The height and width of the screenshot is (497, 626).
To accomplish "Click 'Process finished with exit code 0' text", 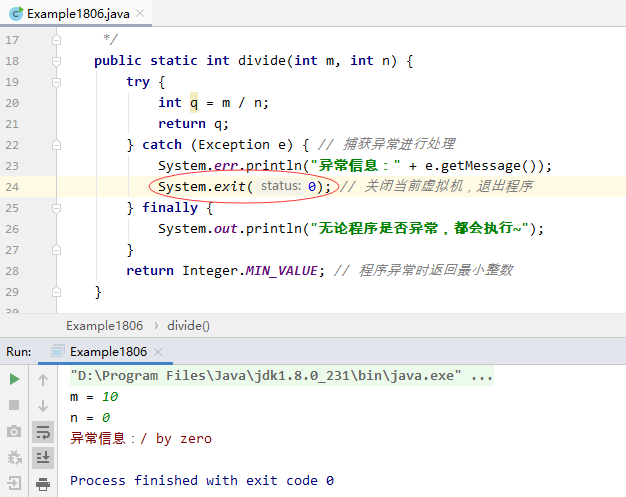I will [202, 481].
